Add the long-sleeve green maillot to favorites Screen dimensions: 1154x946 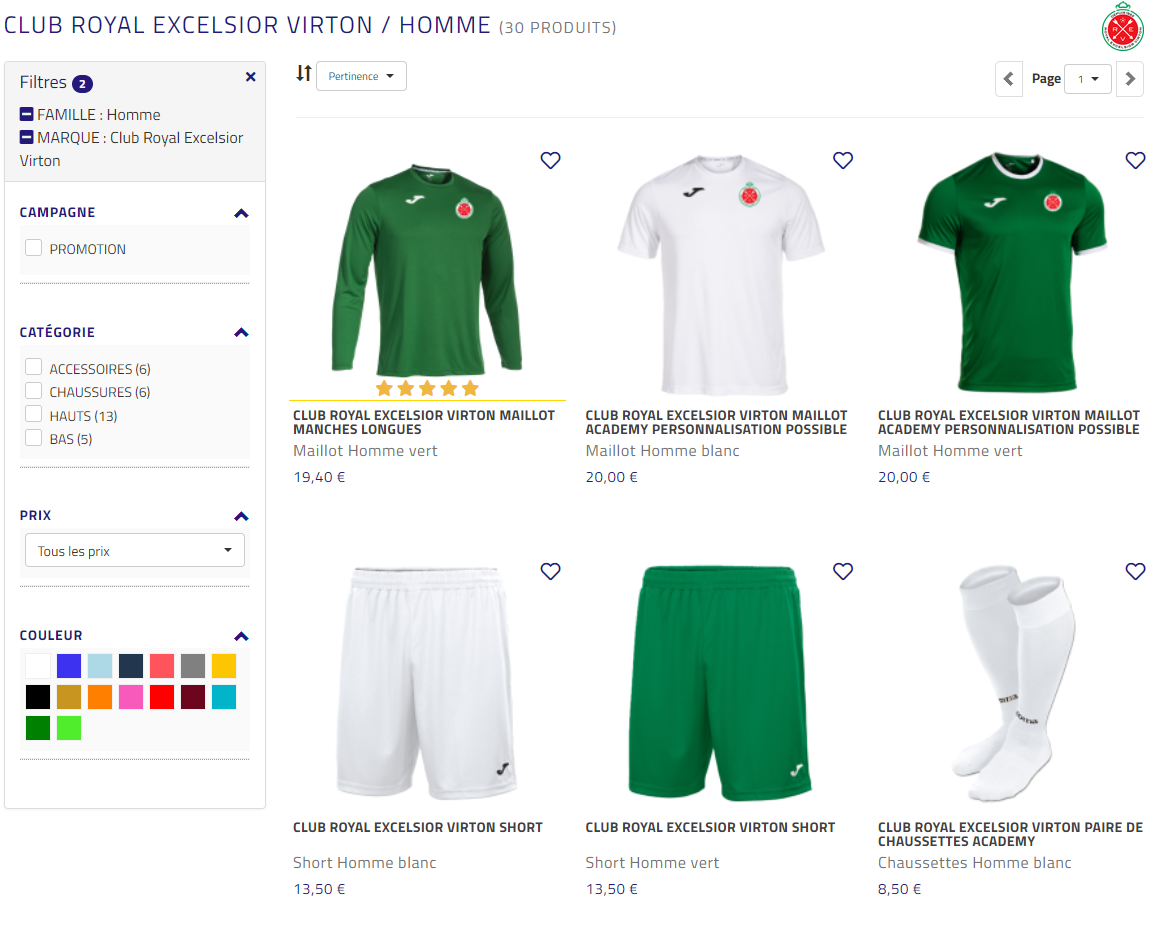[550, 160]
